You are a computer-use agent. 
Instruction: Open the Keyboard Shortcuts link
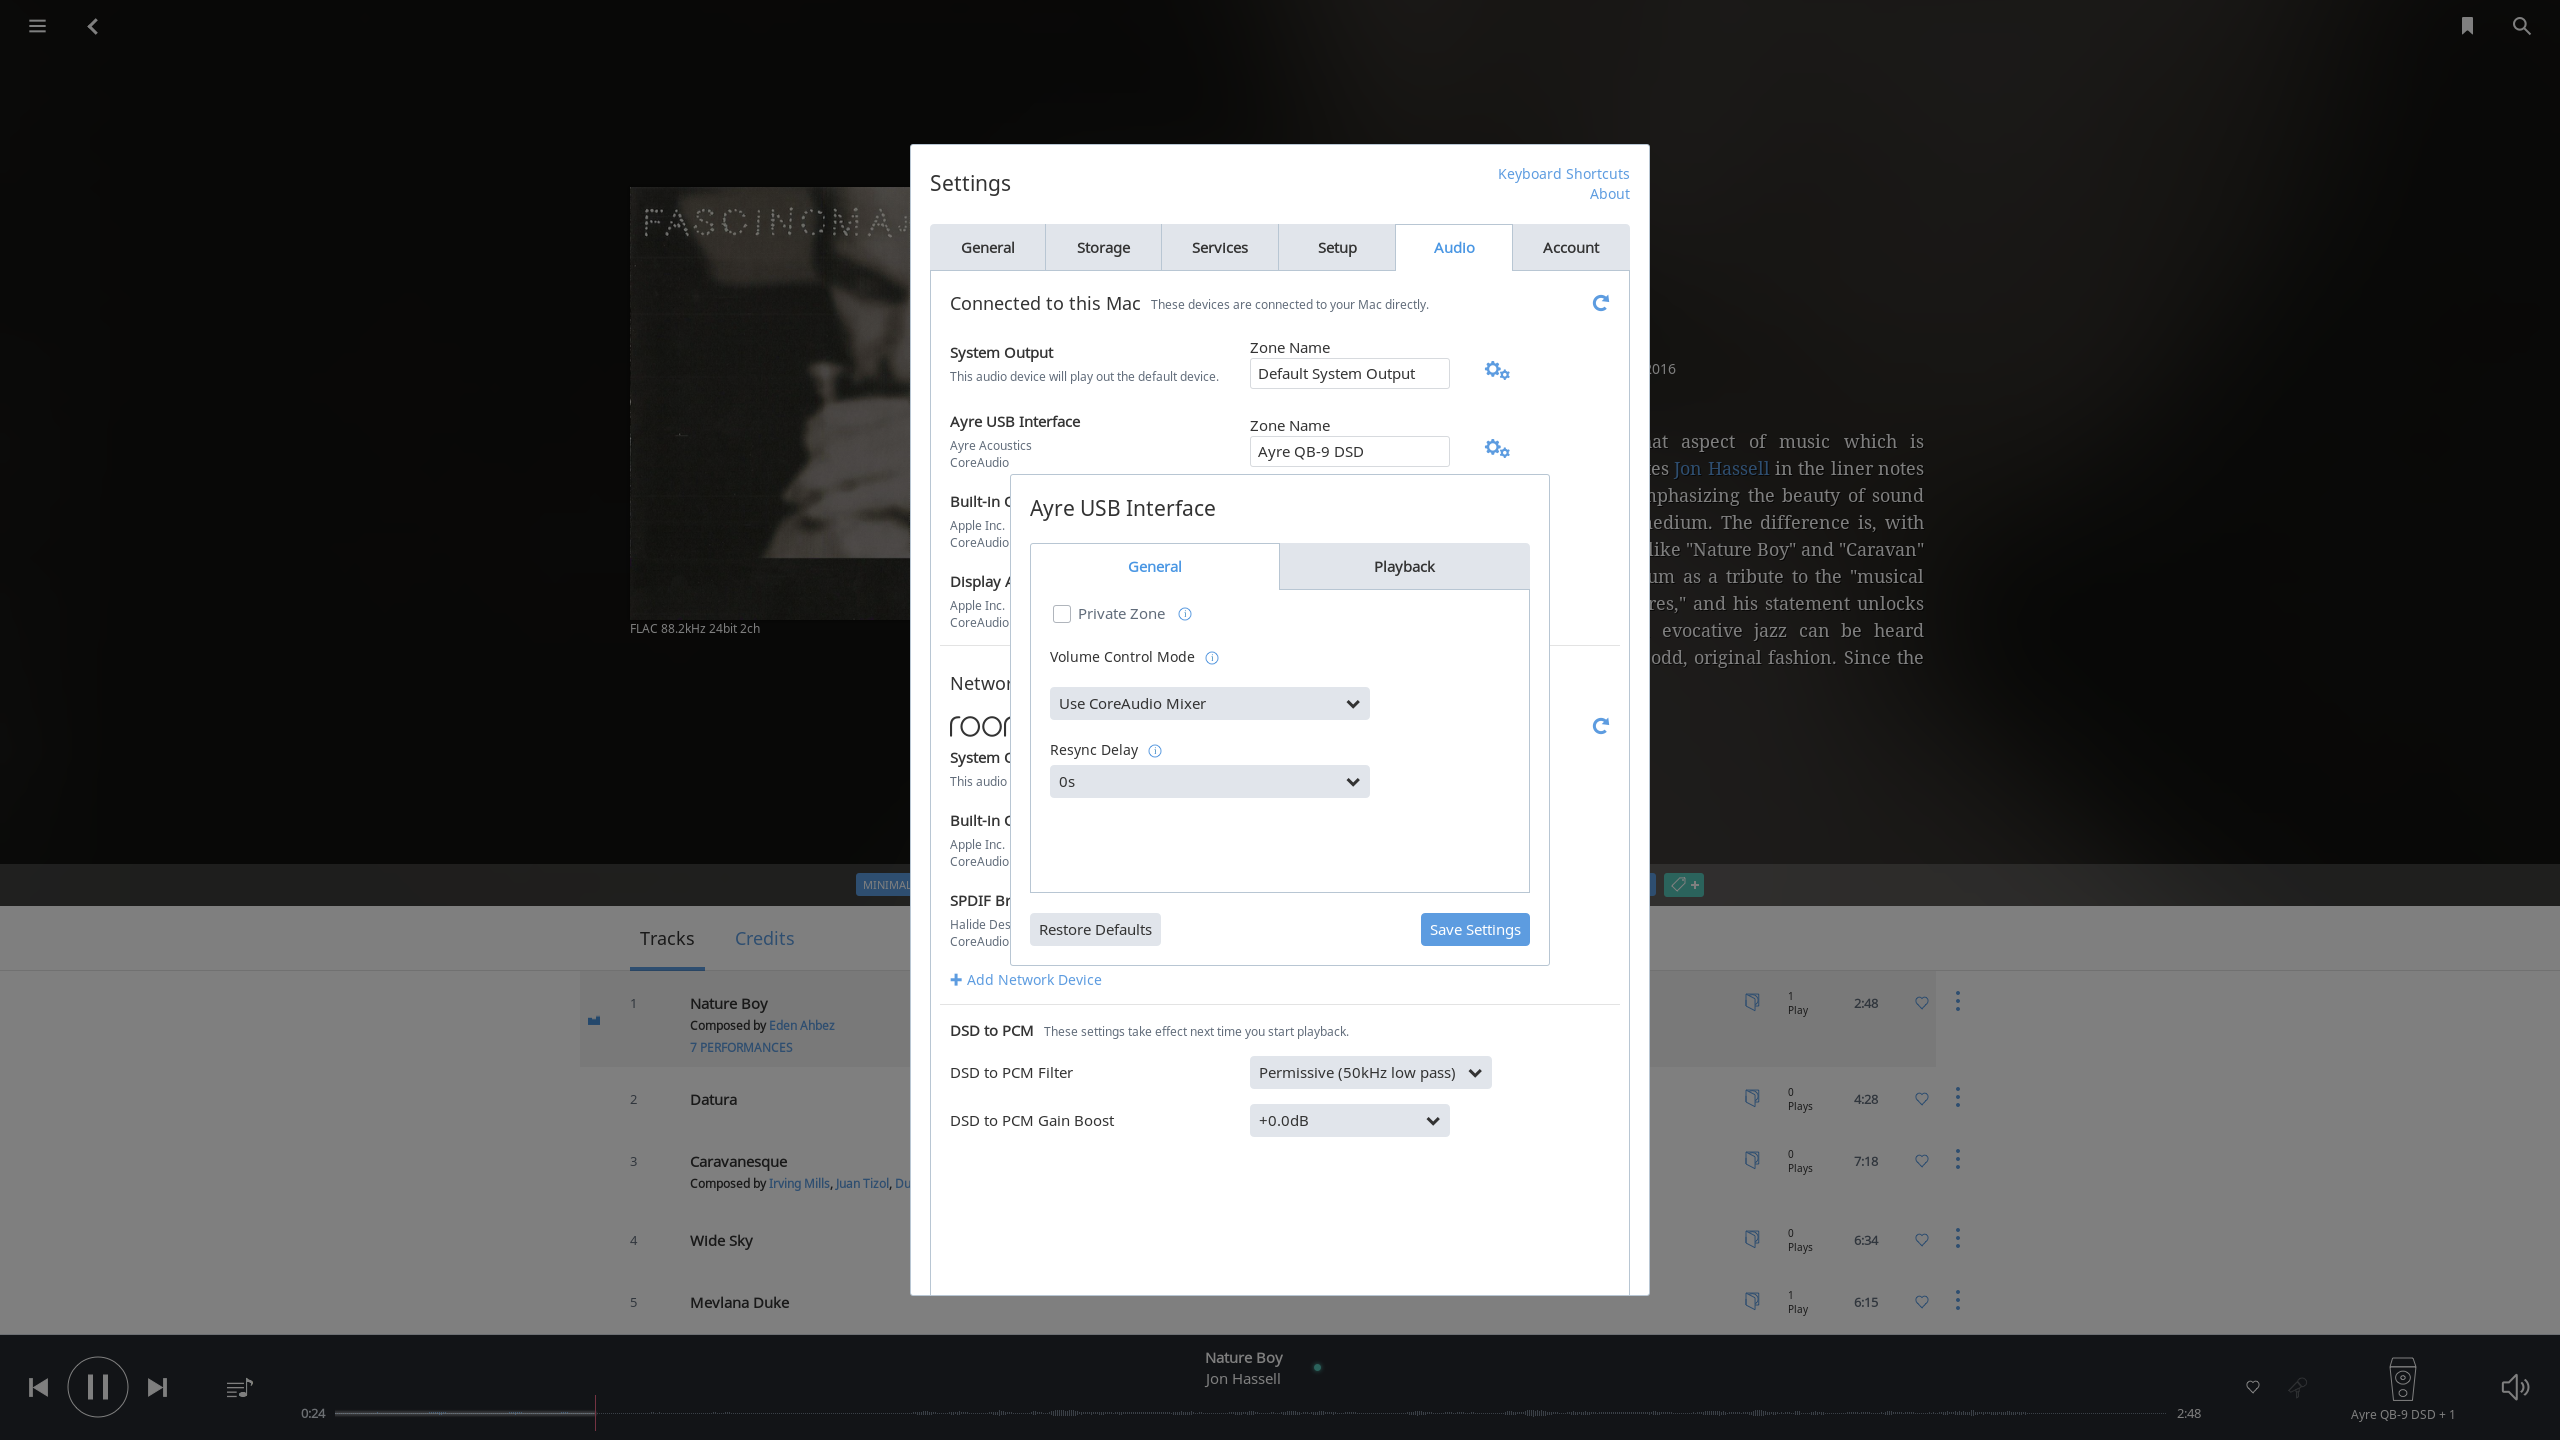pos(1563,174)
